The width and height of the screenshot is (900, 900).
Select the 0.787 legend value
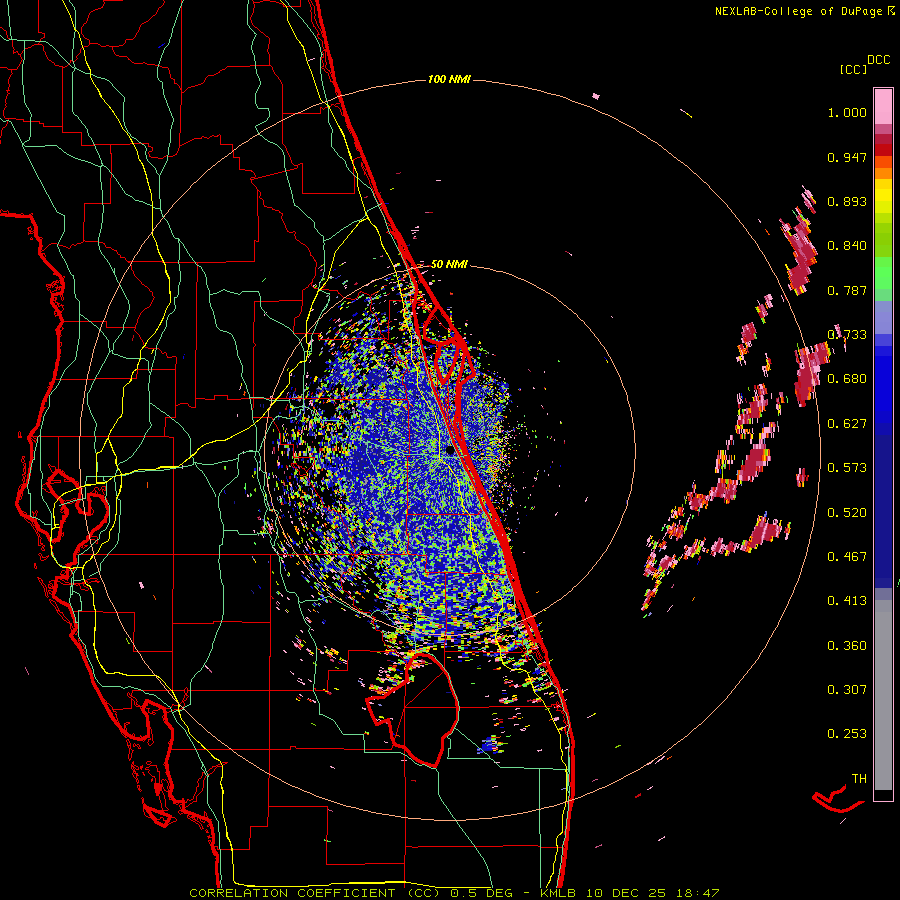tap(847, 290)
